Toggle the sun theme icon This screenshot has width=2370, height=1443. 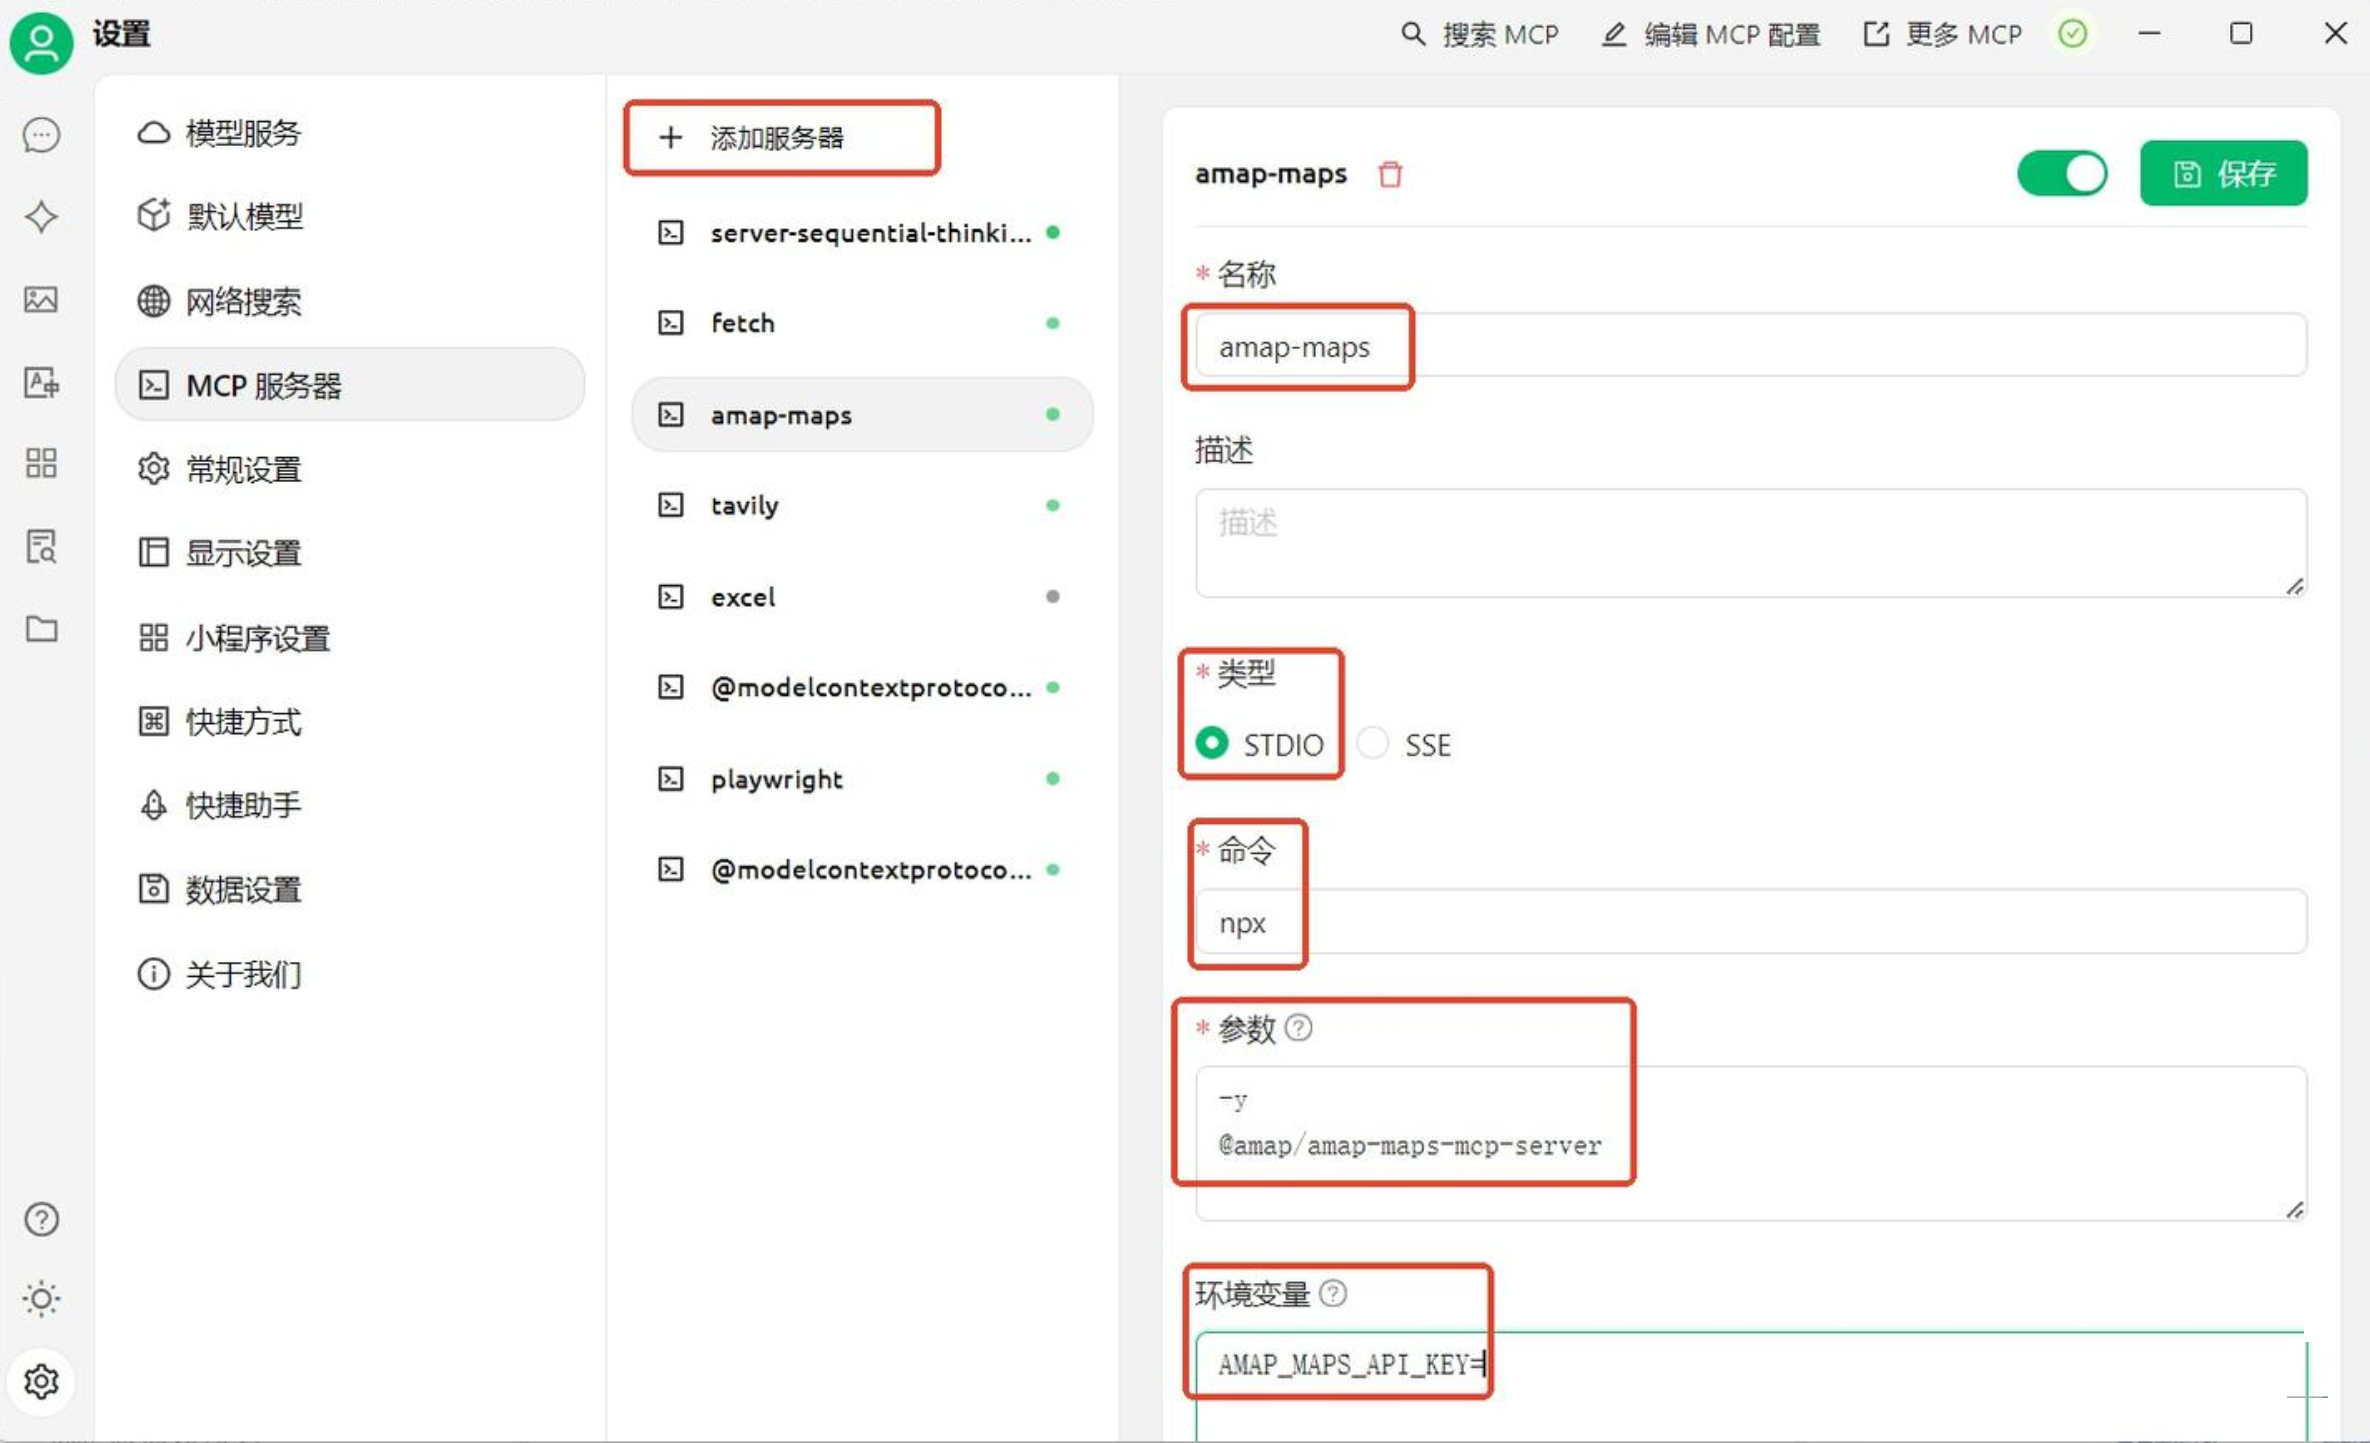(41, 1298)
